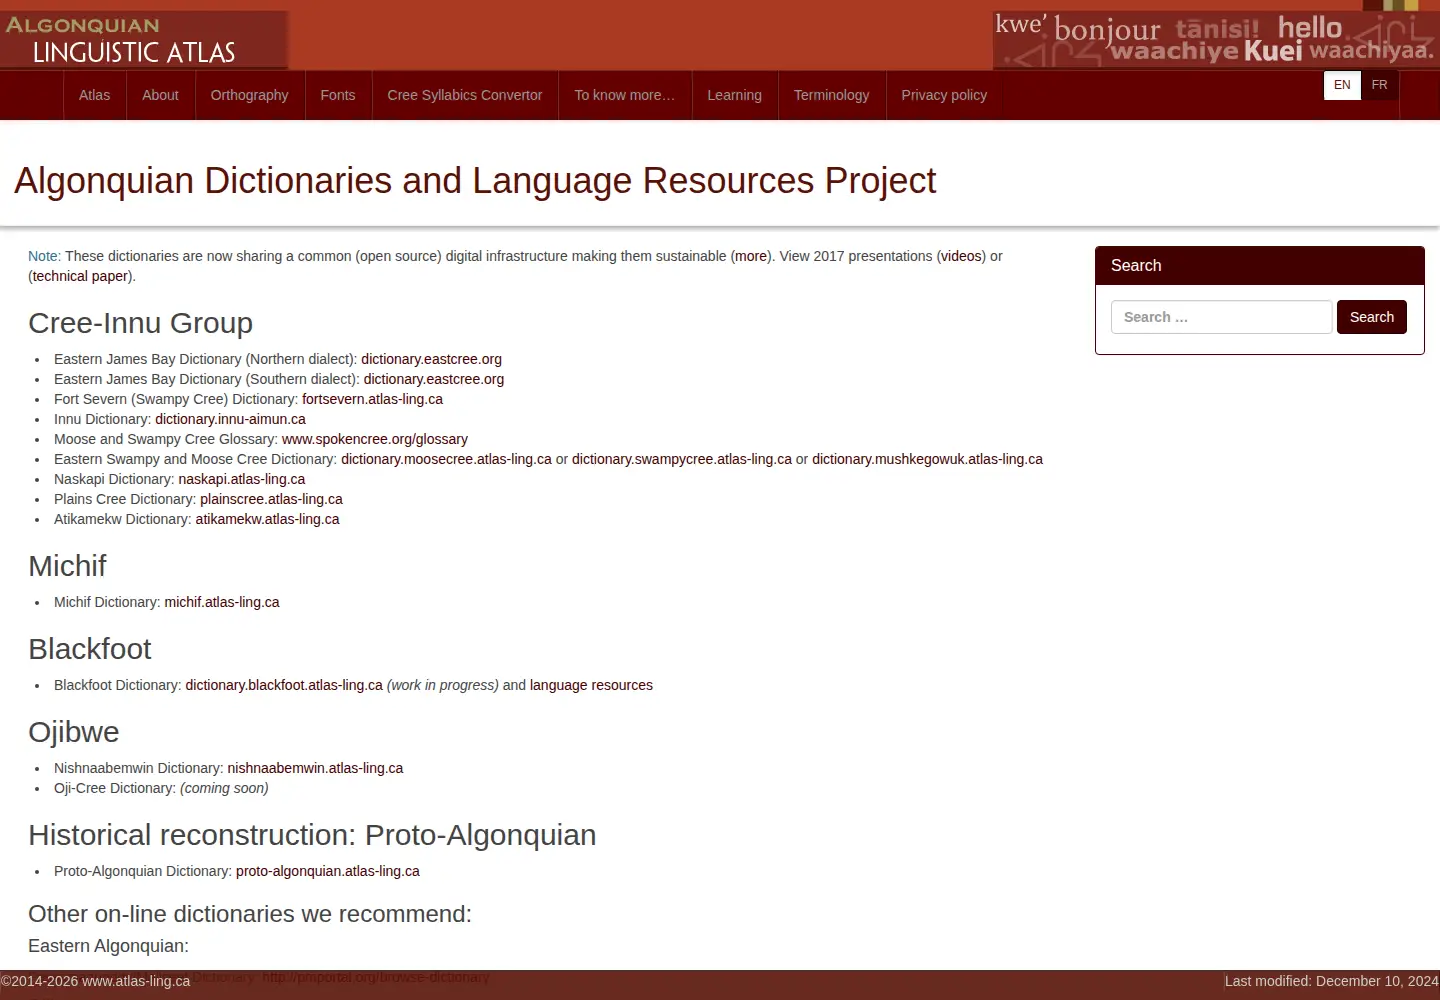Image resolution: width=1440 pixels, height=1000 pixels.
Task: Open dictionary.mushkegowuk.atlas-ling.ca link
Action: [x=927, y=459]
